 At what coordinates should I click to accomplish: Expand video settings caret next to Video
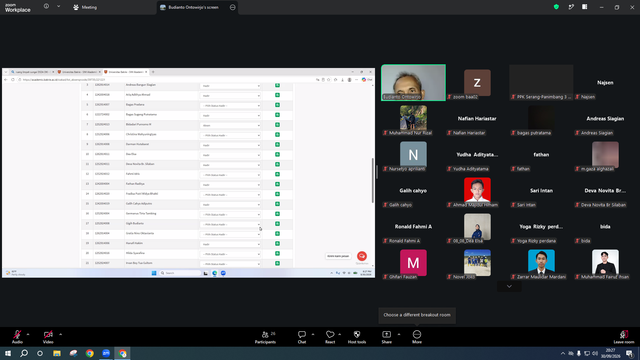(x=60, y=334)
